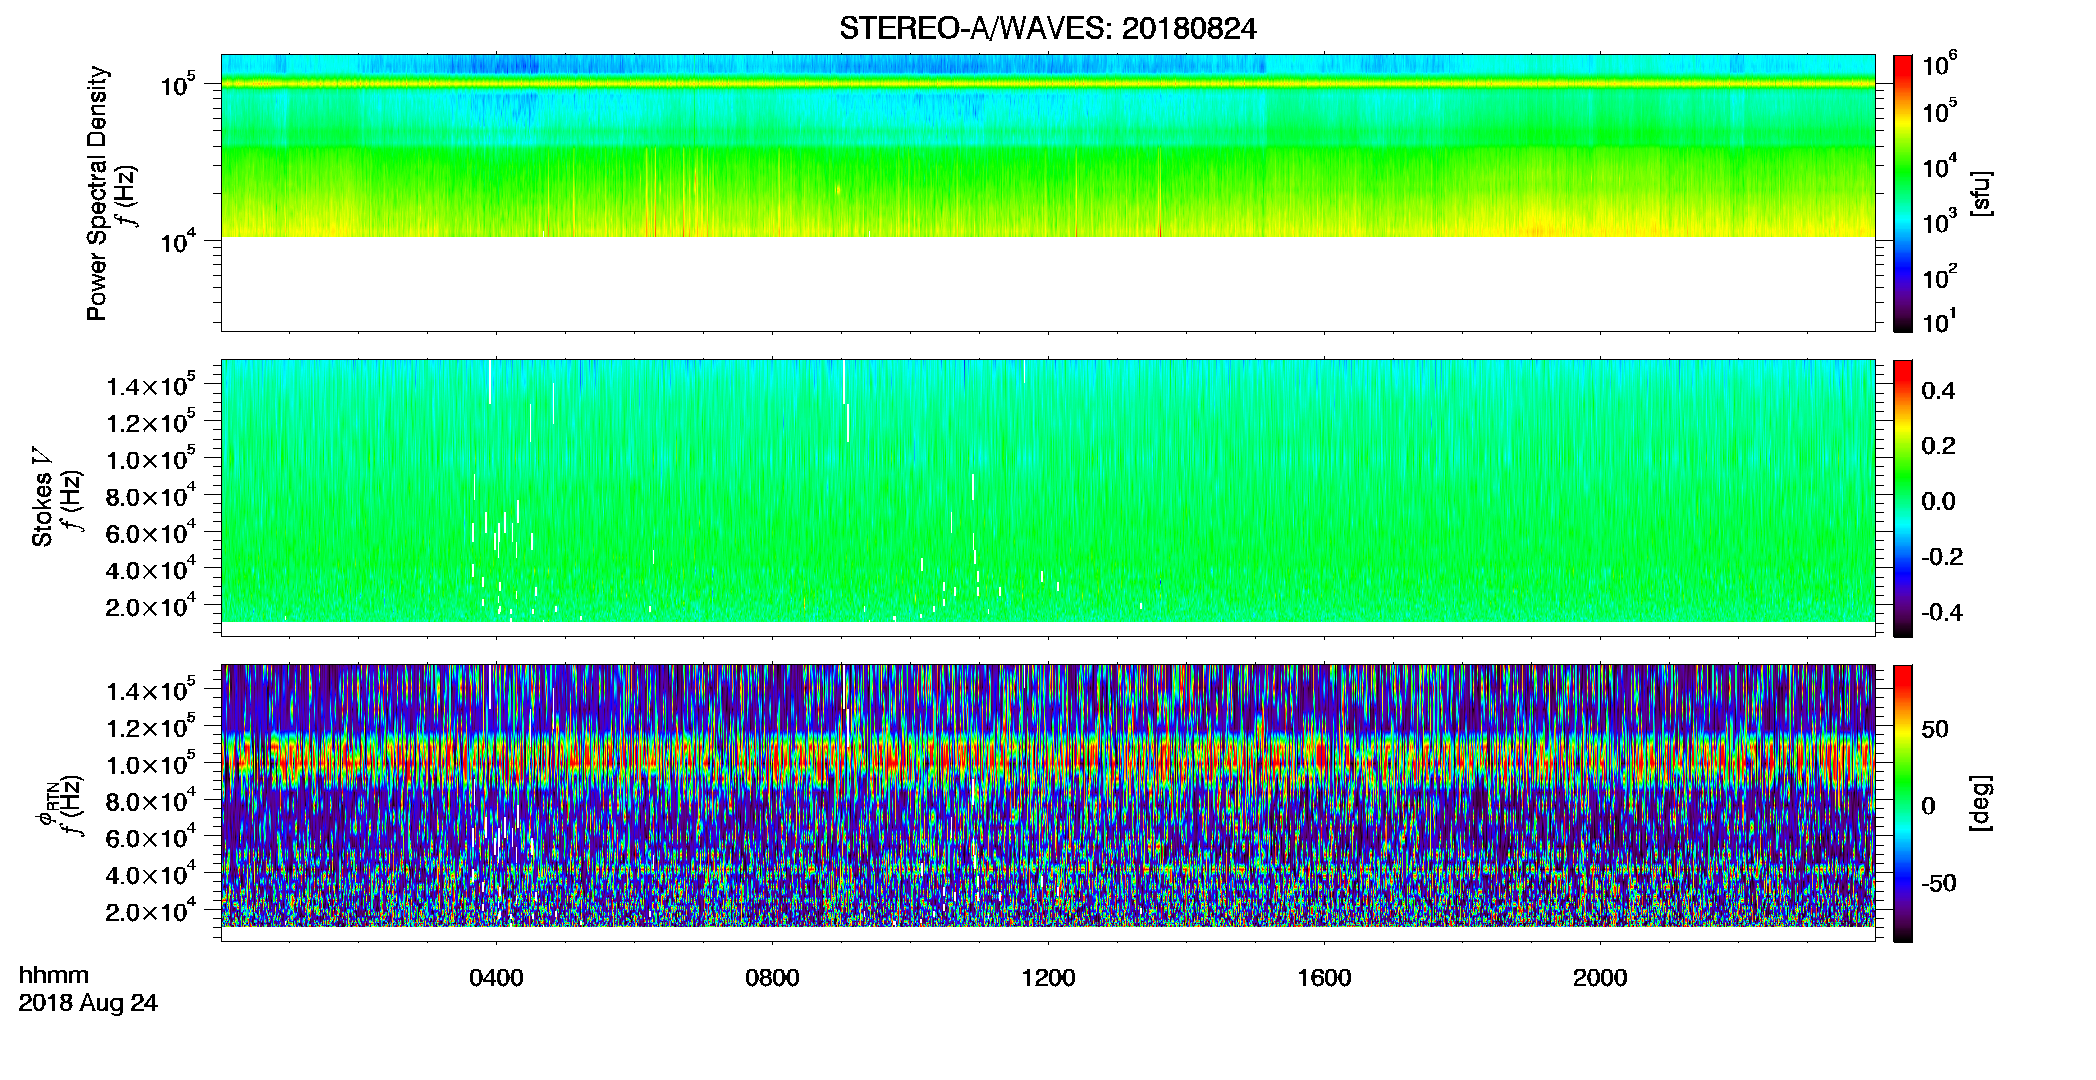Viewport: 2096px width, 1080px height.
Task: Click the φRTN degrees color bar
Action: (x=1903, y=803)
